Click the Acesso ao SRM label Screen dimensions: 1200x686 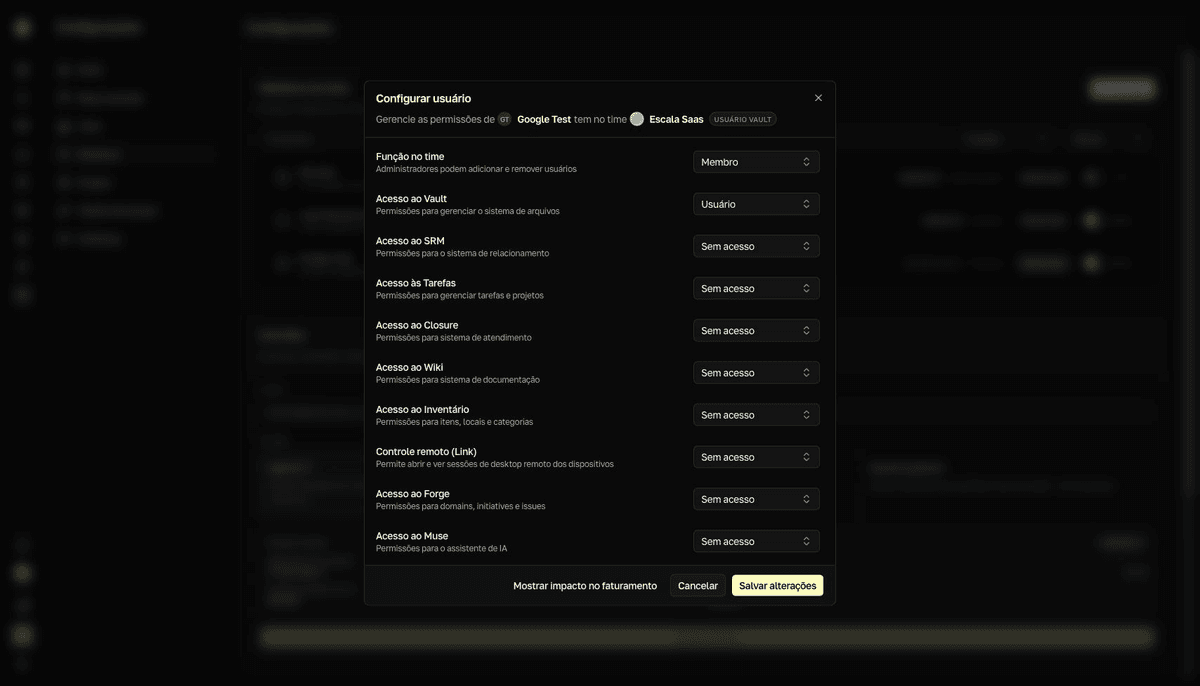click(410, 240)
